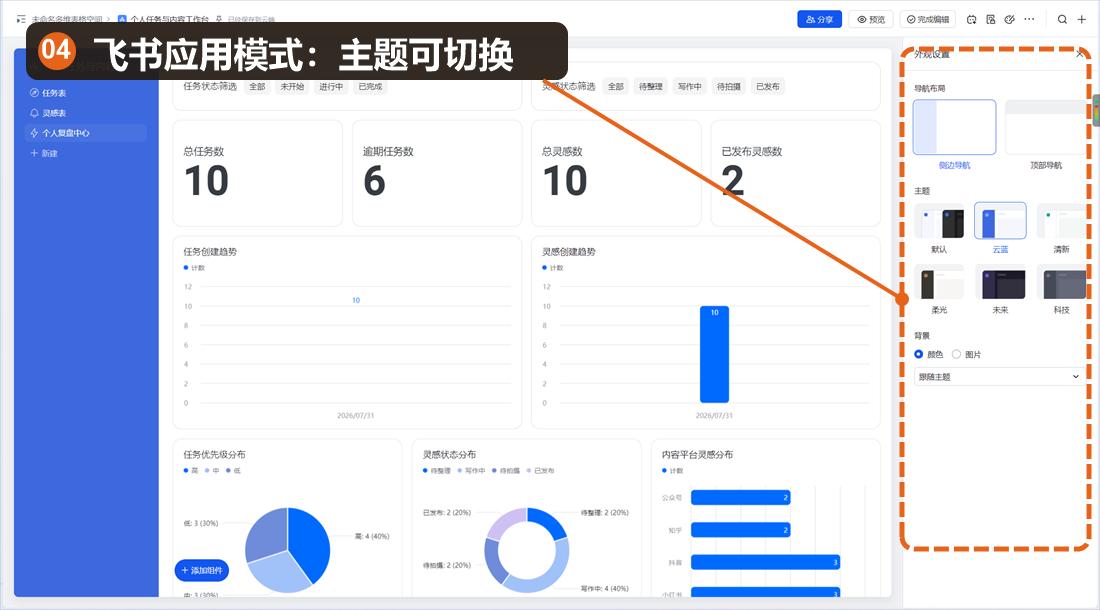
Task: Click the plus icon at top right
Action: [x=1082, y=20]
